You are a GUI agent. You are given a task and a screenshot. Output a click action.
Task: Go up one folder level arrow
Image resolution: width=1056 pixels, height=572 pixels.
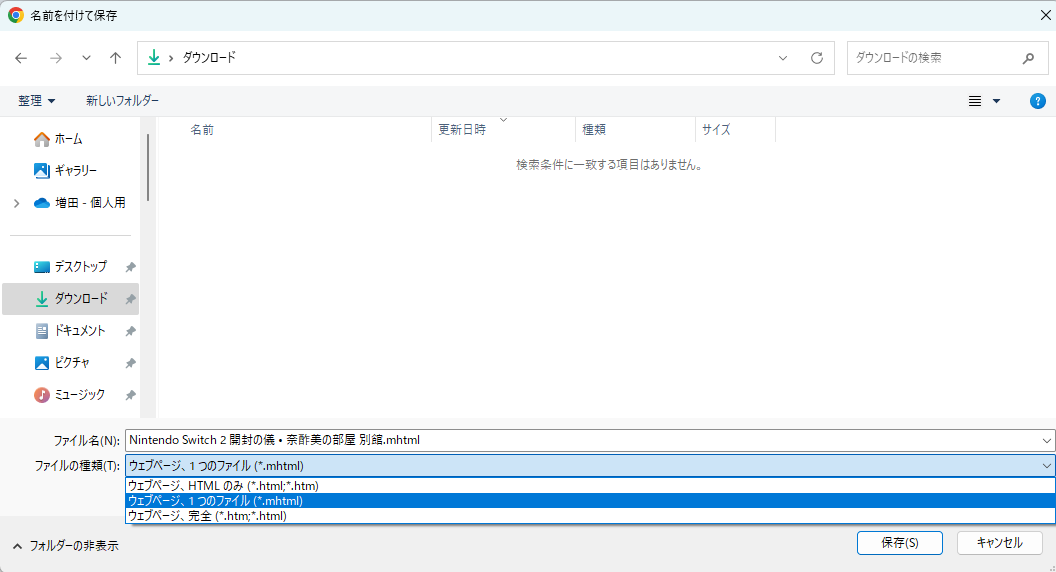[115, 58]
